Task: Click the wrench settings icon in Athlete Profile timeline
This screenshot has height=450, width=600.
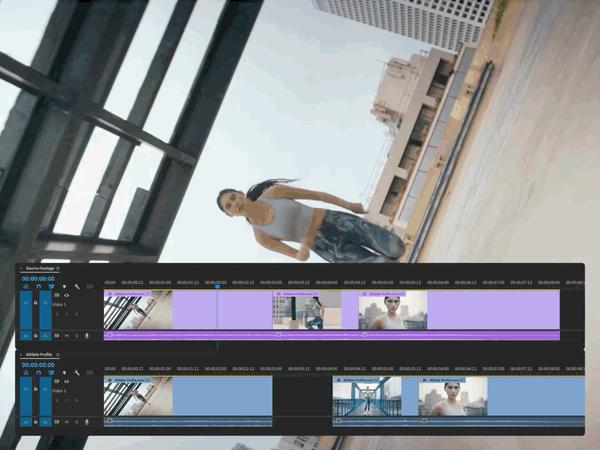Action: [x=77, y=373]
